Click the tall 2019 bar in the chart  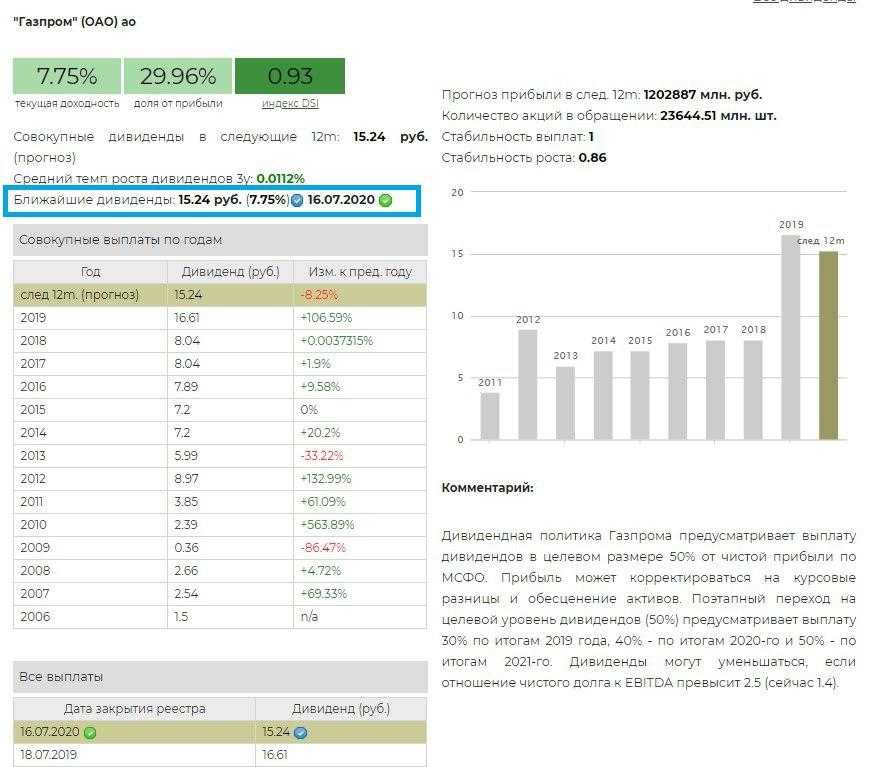pyautogui.click(x=791, y=338)
